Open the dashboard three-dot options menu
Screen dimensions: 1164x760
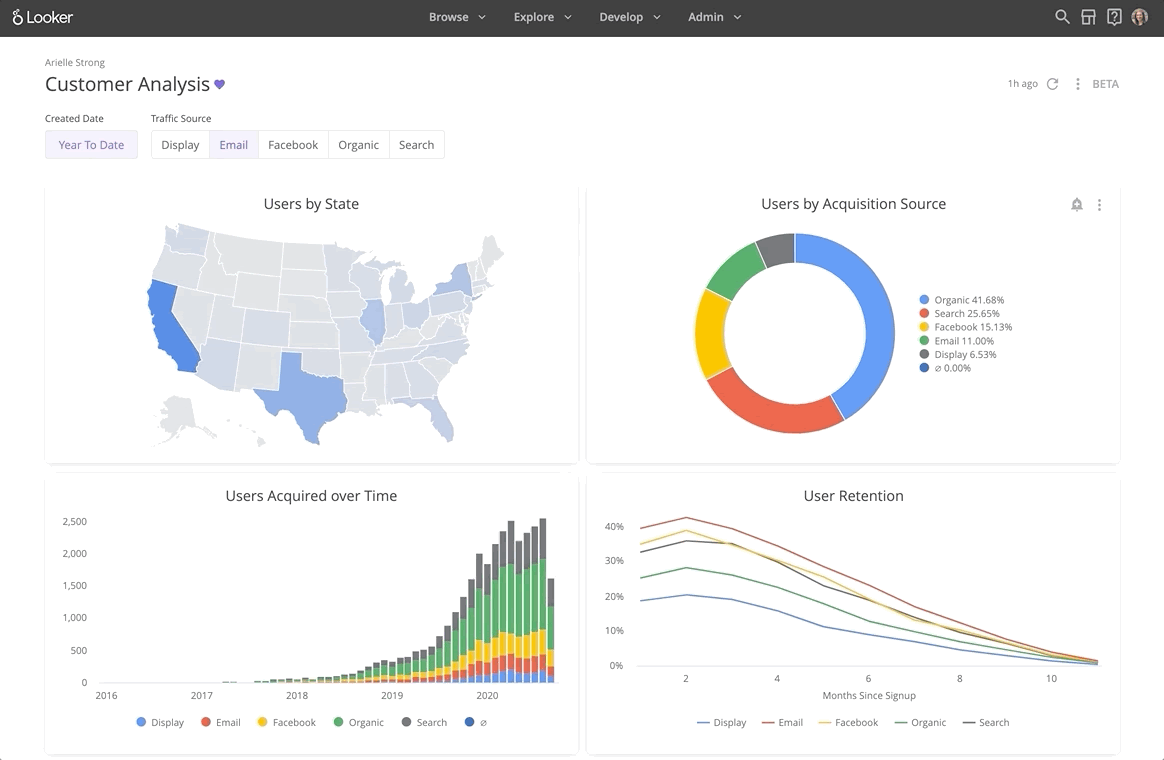tap(1078, 84)
